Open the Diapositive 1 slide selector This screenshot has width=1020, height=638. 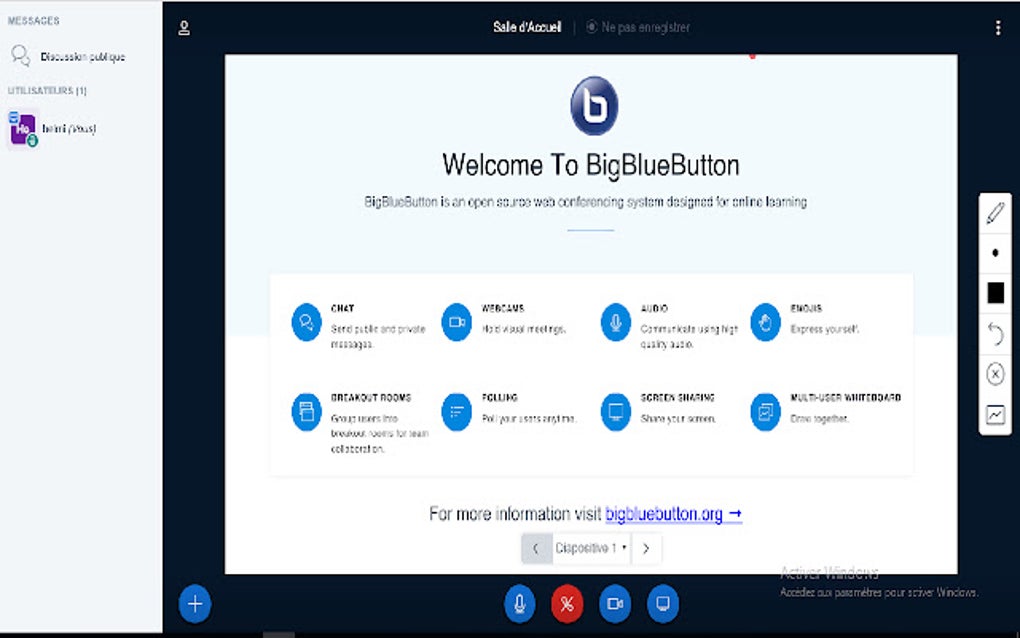pos(591,549)
